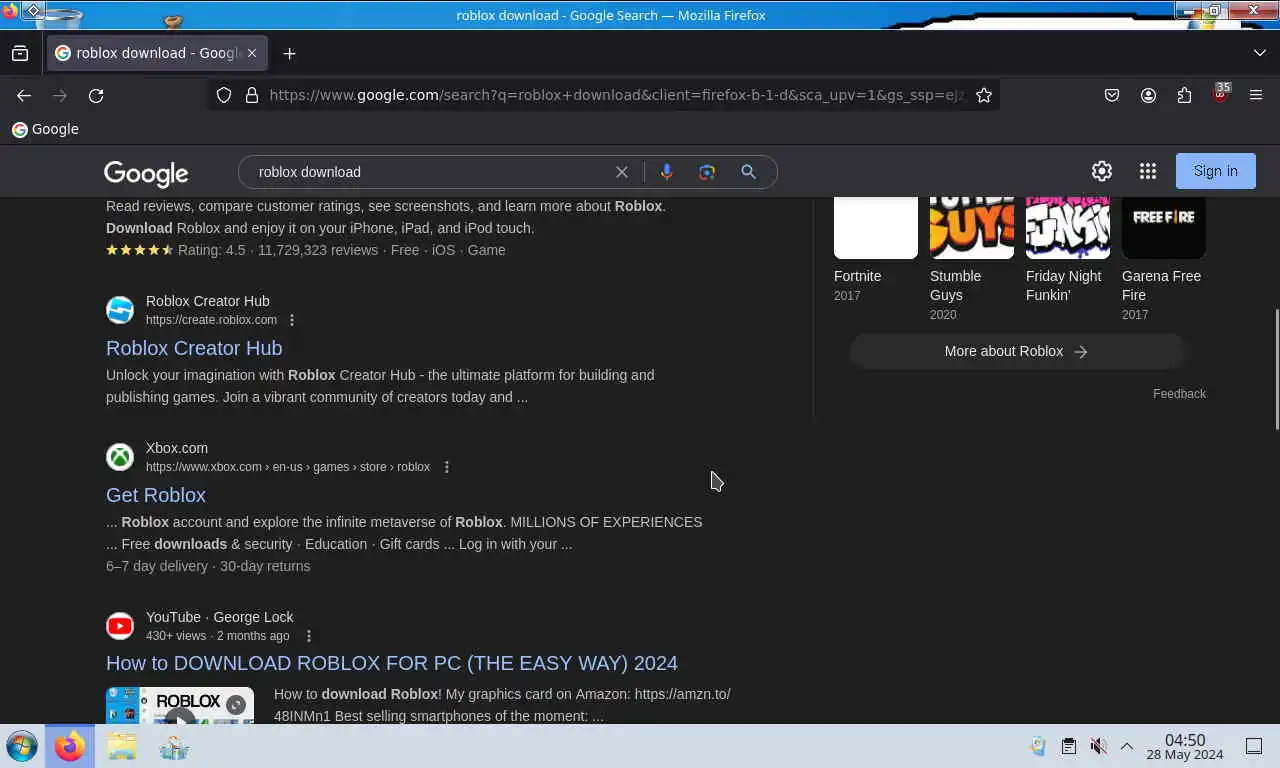Submit search with magnifier icon
This screenshot has height=768, width=1280.
748,172
